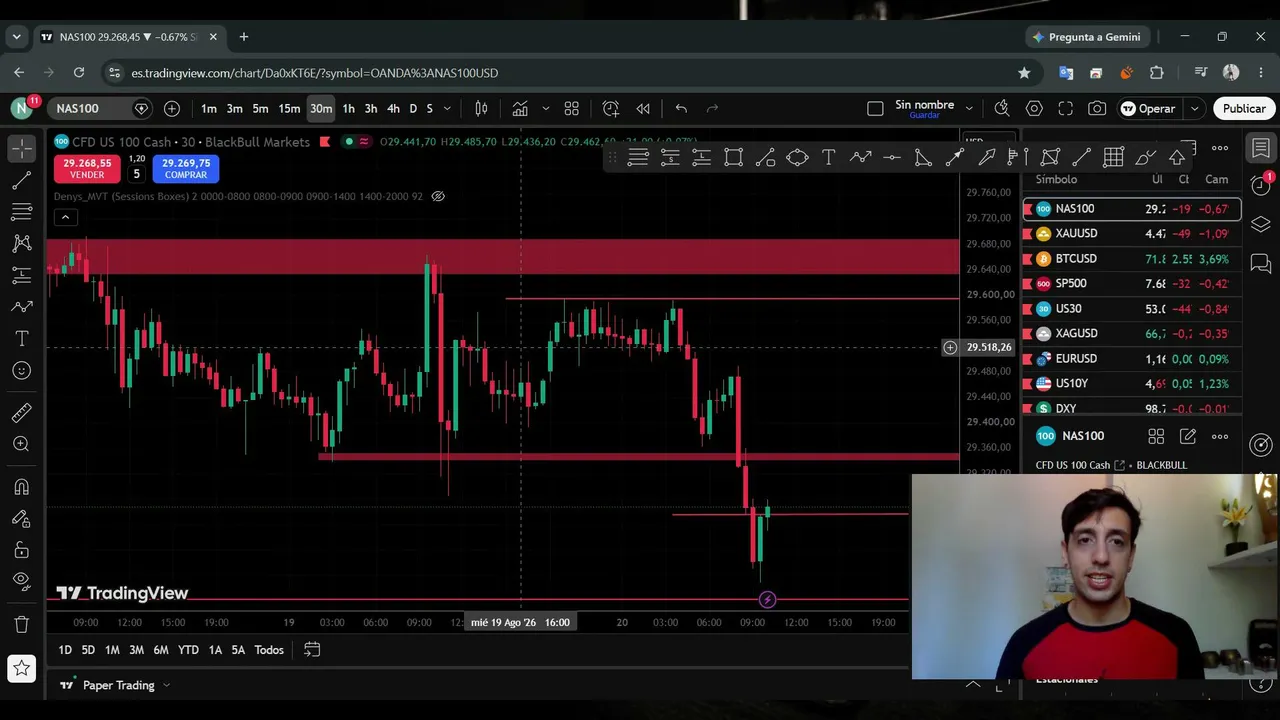Expand the Paper Trading panel dropdown
Screen dimensions: 1280x720
click(x=166, y=685)
